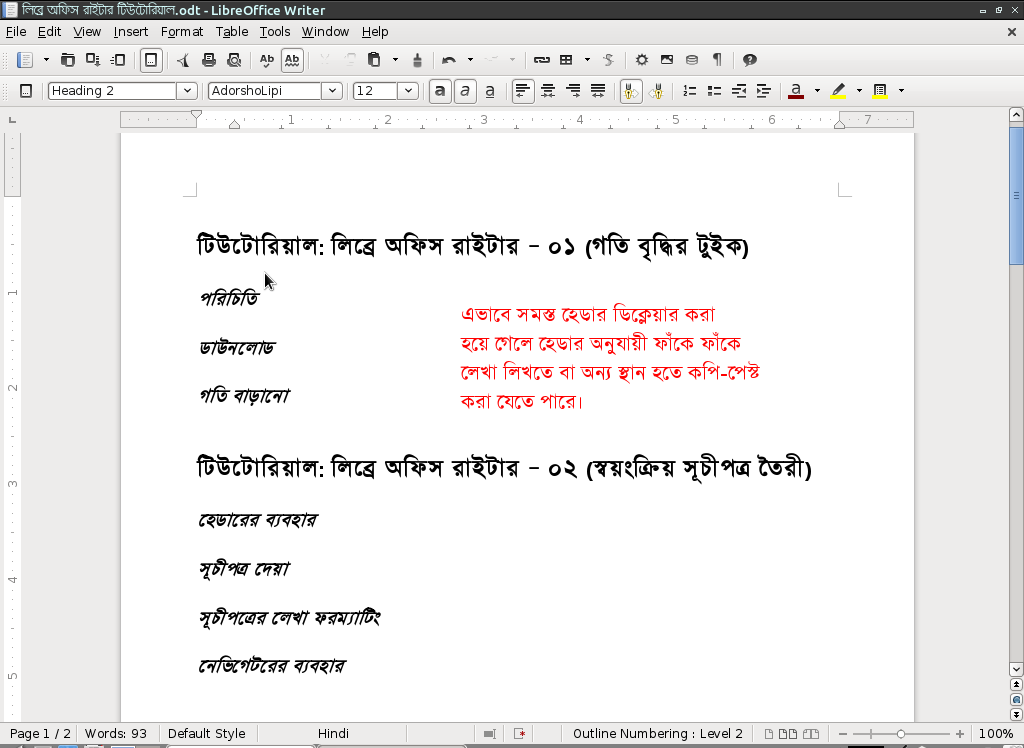The image size is (1024, 748).
Task: Click the 100% zoom level
Action: click(x=996, y=734)
